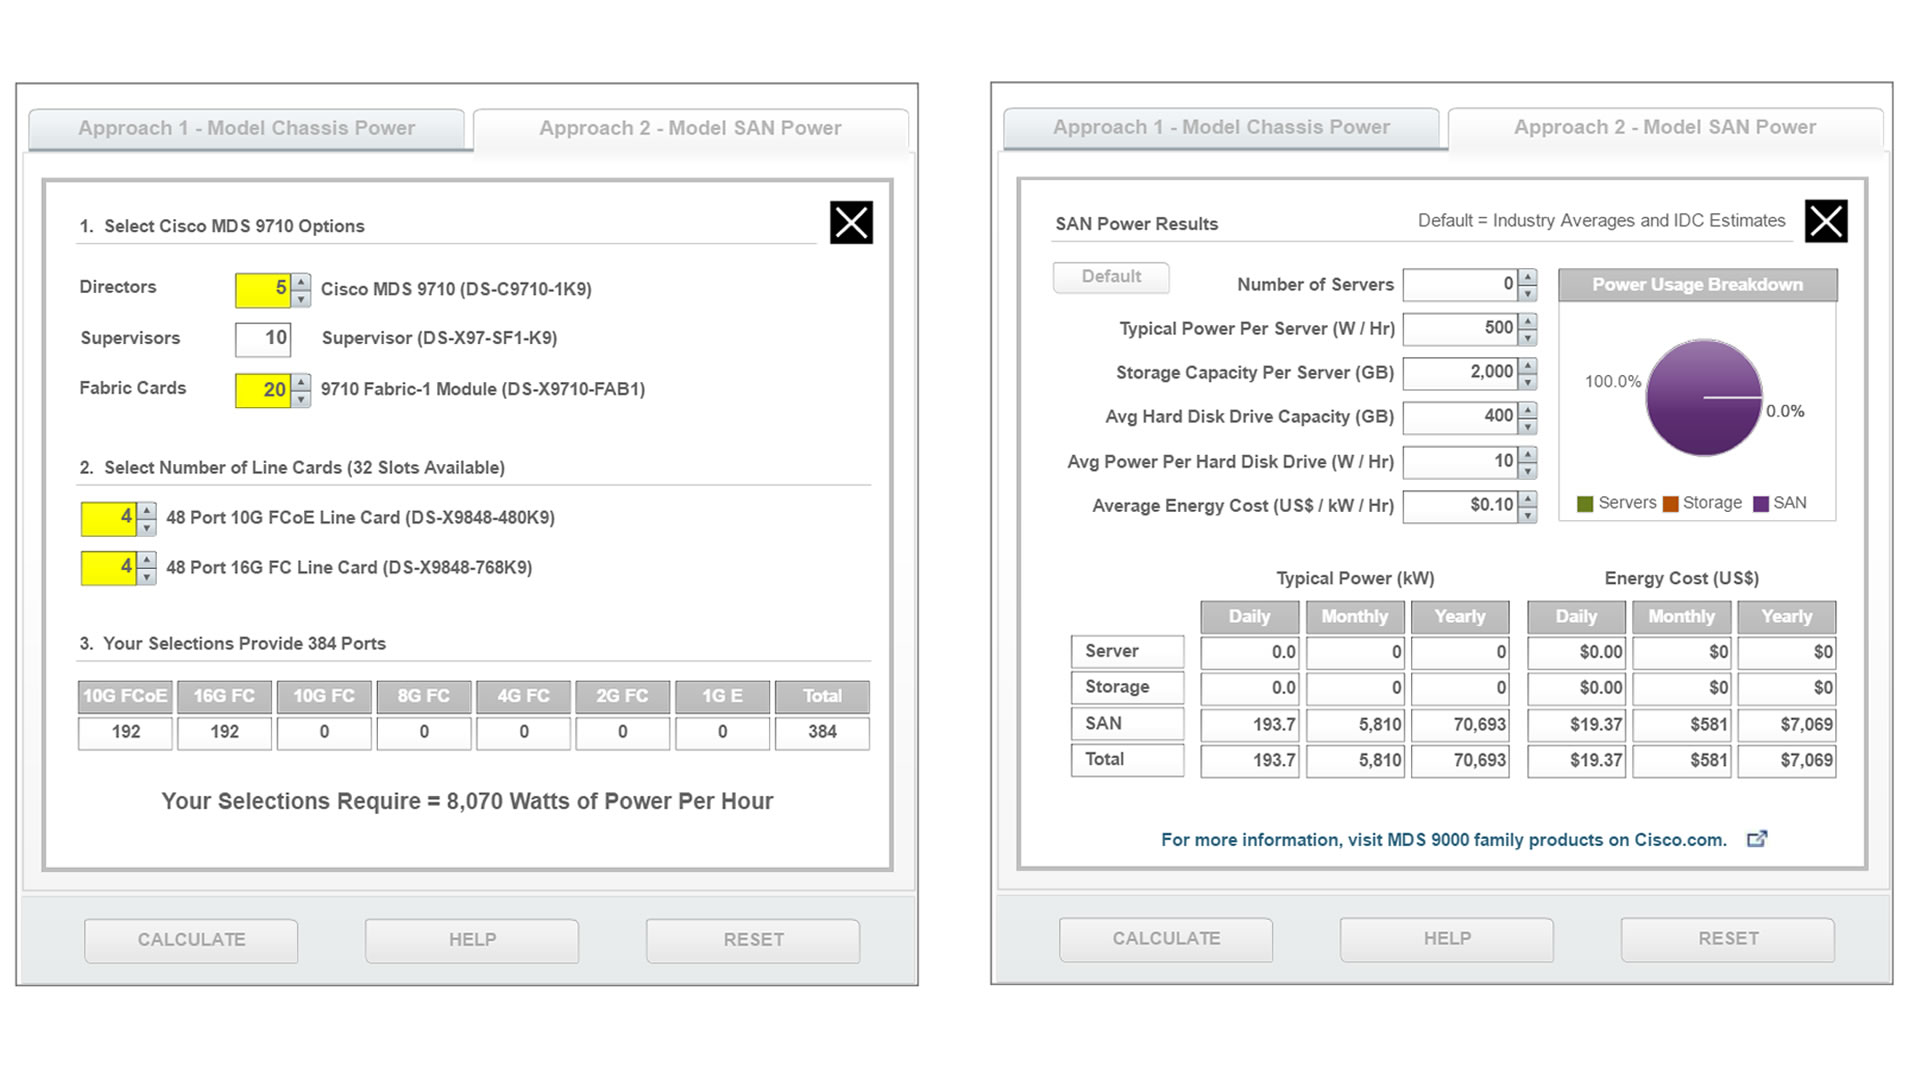Increase Number of Servers value

[1528, 277]
